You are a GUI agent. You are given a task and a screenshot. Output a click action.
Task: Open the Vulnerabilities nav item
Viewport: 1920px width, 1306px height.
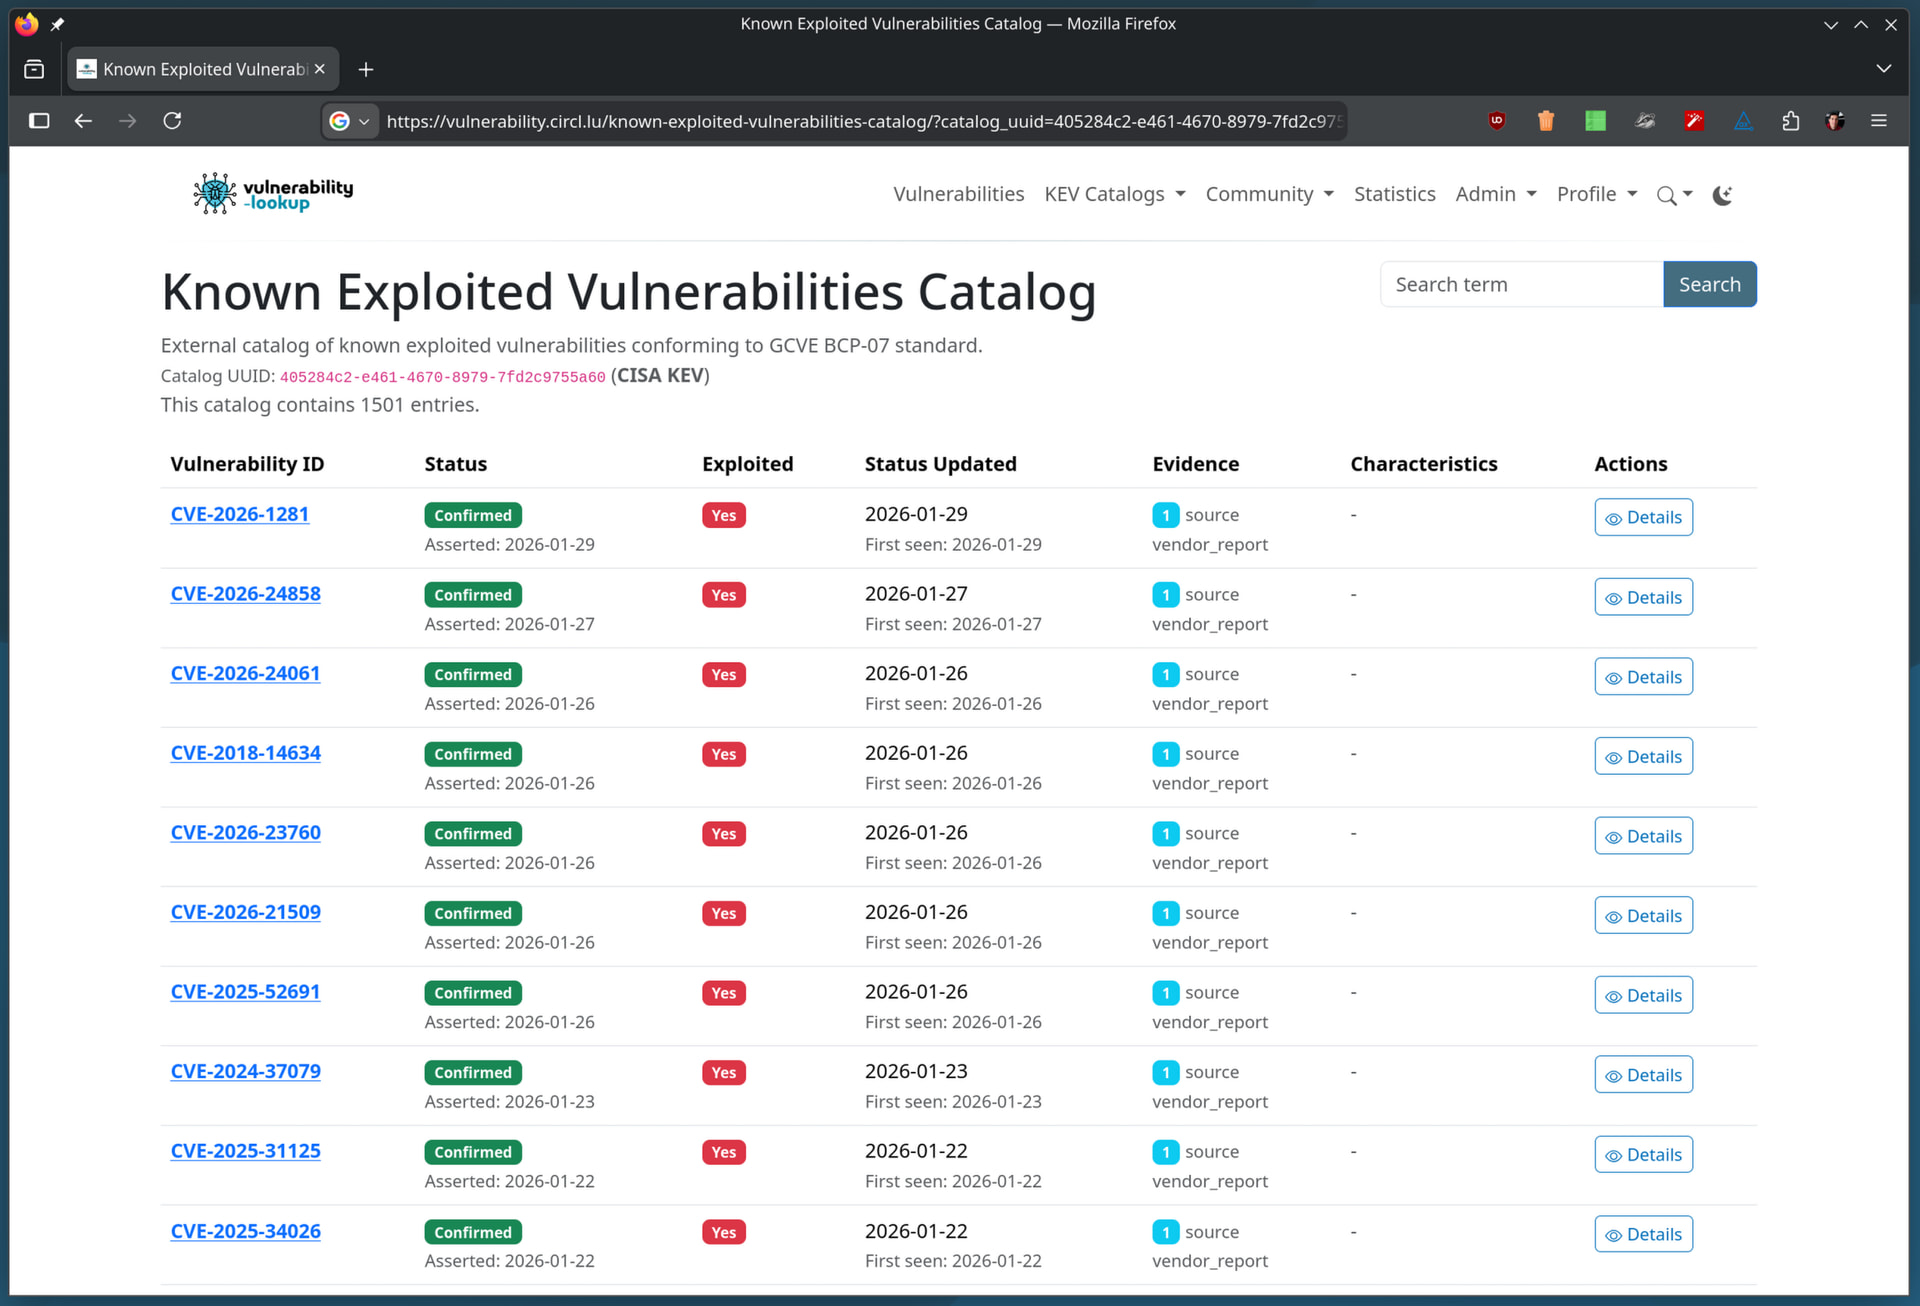(958, 194)
